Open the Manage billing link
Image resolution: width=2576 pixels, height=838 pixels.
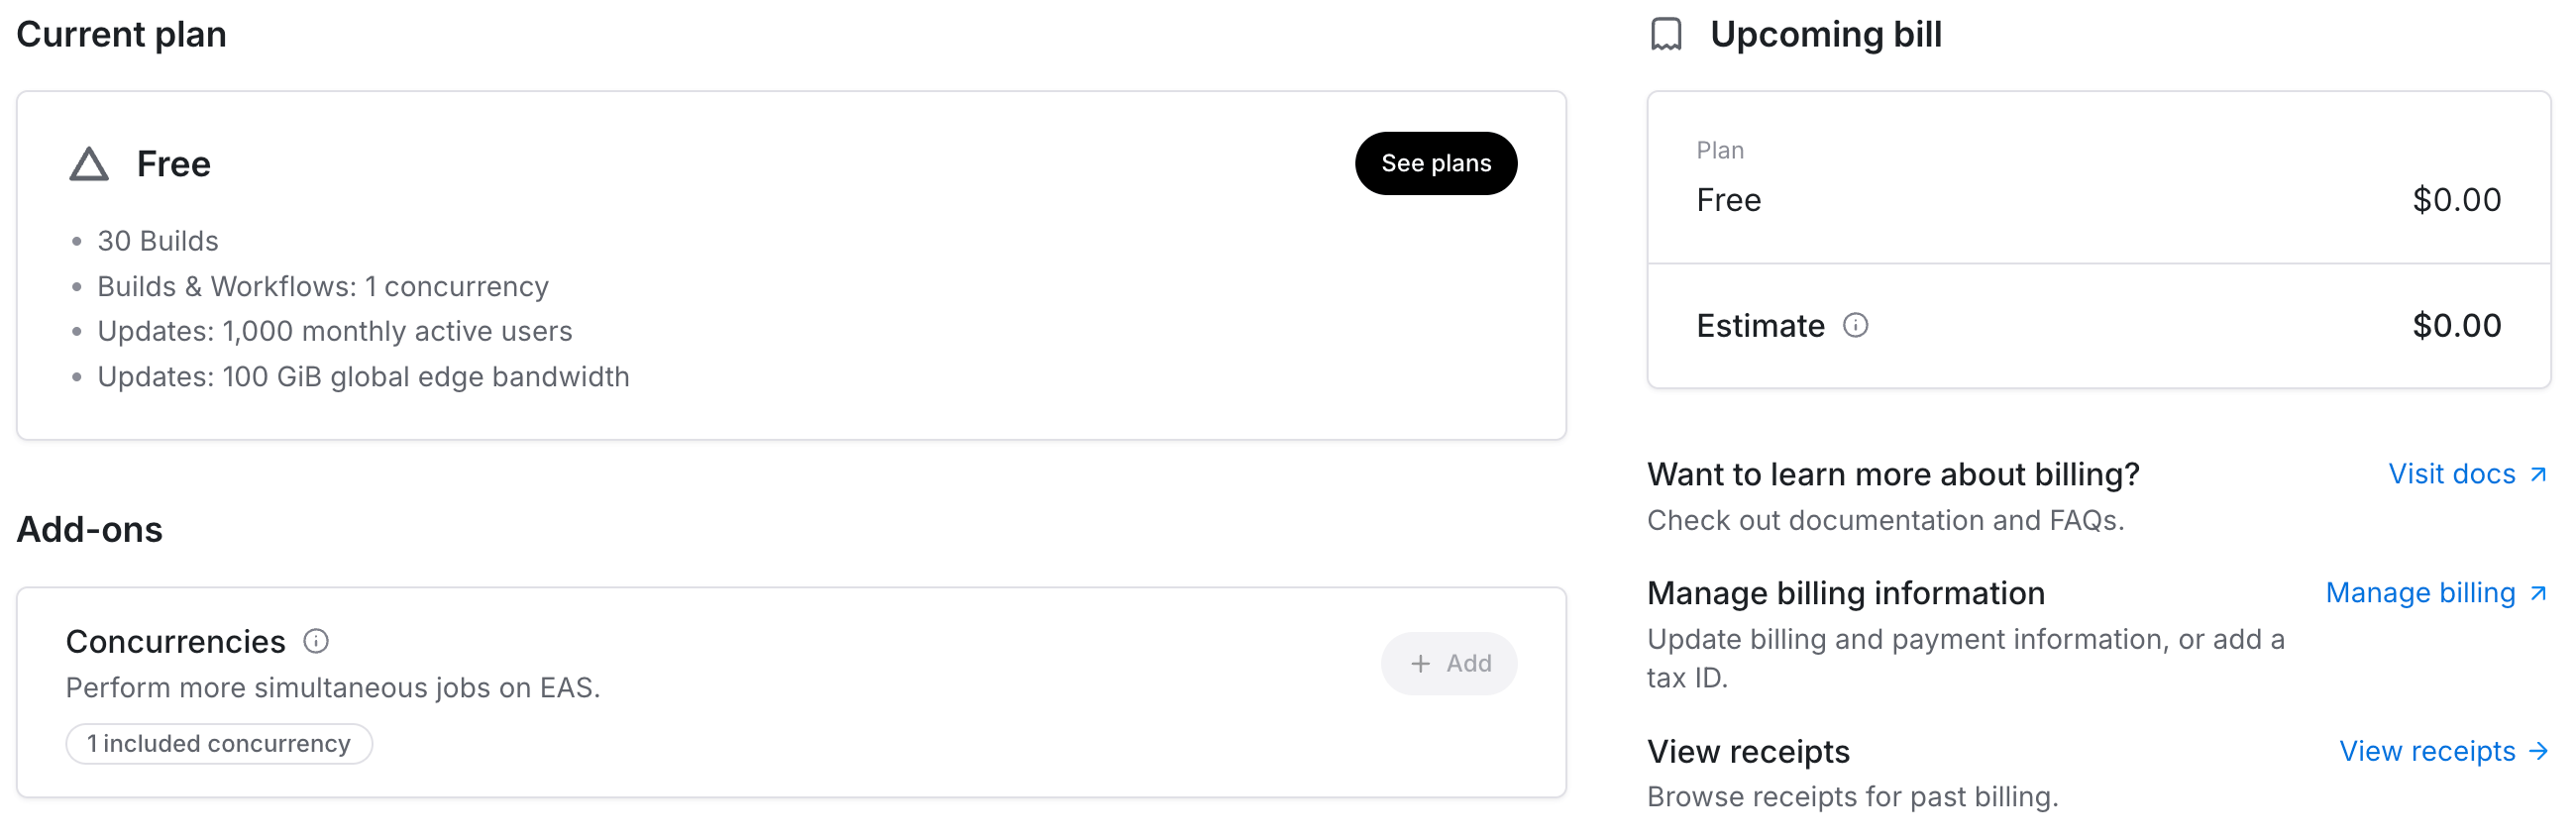pyautogui.click(x=2420, y=593)
